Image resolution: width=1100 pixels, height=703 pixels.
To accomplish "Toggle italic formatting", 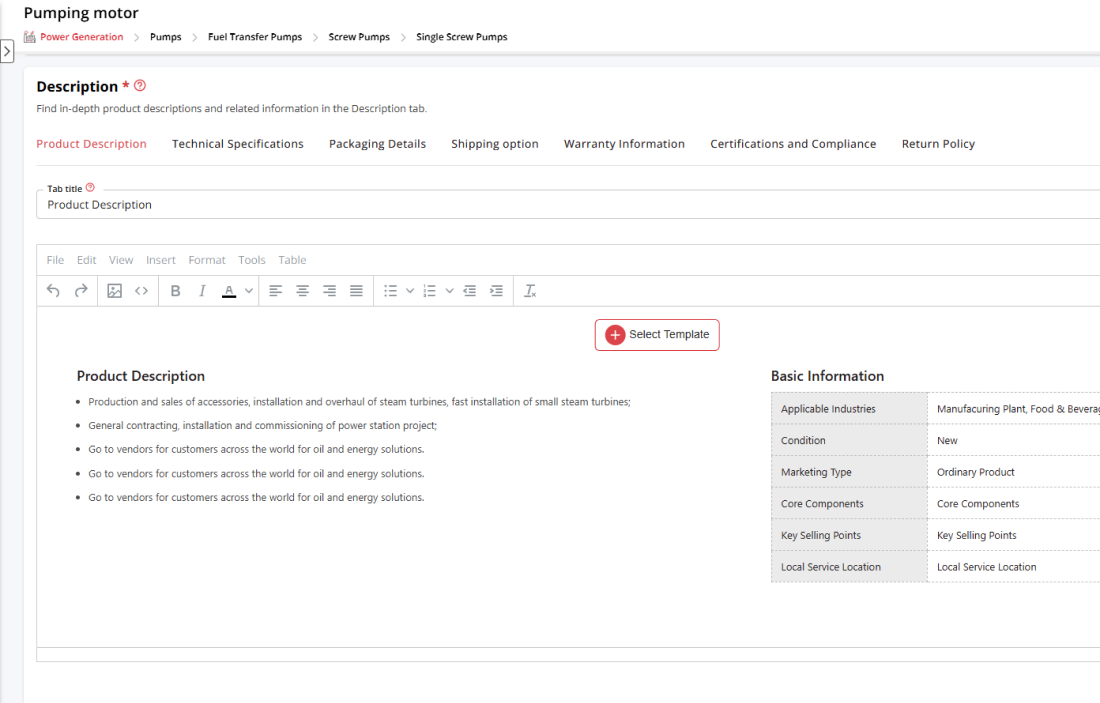I will coord(202,291).
